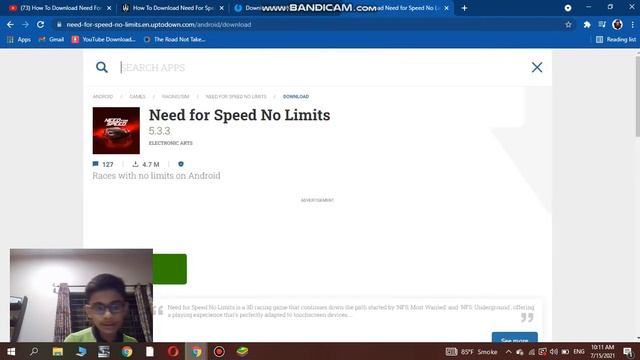Click the tagline 'Races with no limits on Android'
640x360 pixels.
pos(156,176)
